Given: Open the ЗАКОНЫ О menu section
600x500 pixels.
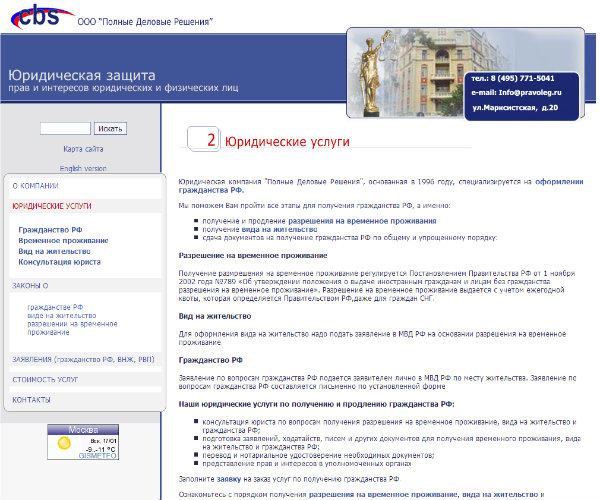Looking at the screenshot, I should coord(30,286).
